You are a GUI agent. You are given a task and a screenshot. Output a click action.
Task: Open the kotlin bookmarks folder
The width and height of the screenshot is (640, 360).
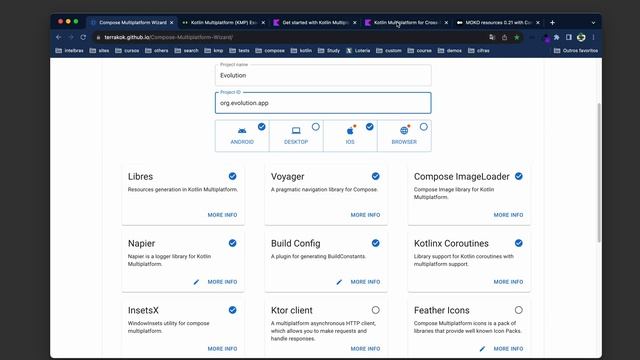coord(301,51)
